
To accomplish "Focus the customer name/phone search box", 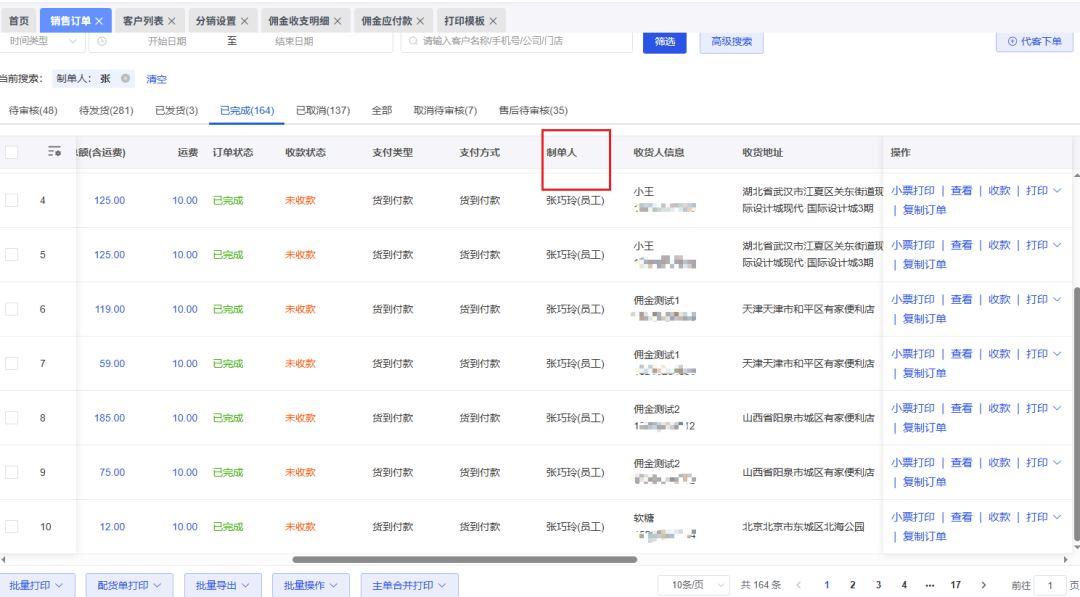I will point(517,41).
